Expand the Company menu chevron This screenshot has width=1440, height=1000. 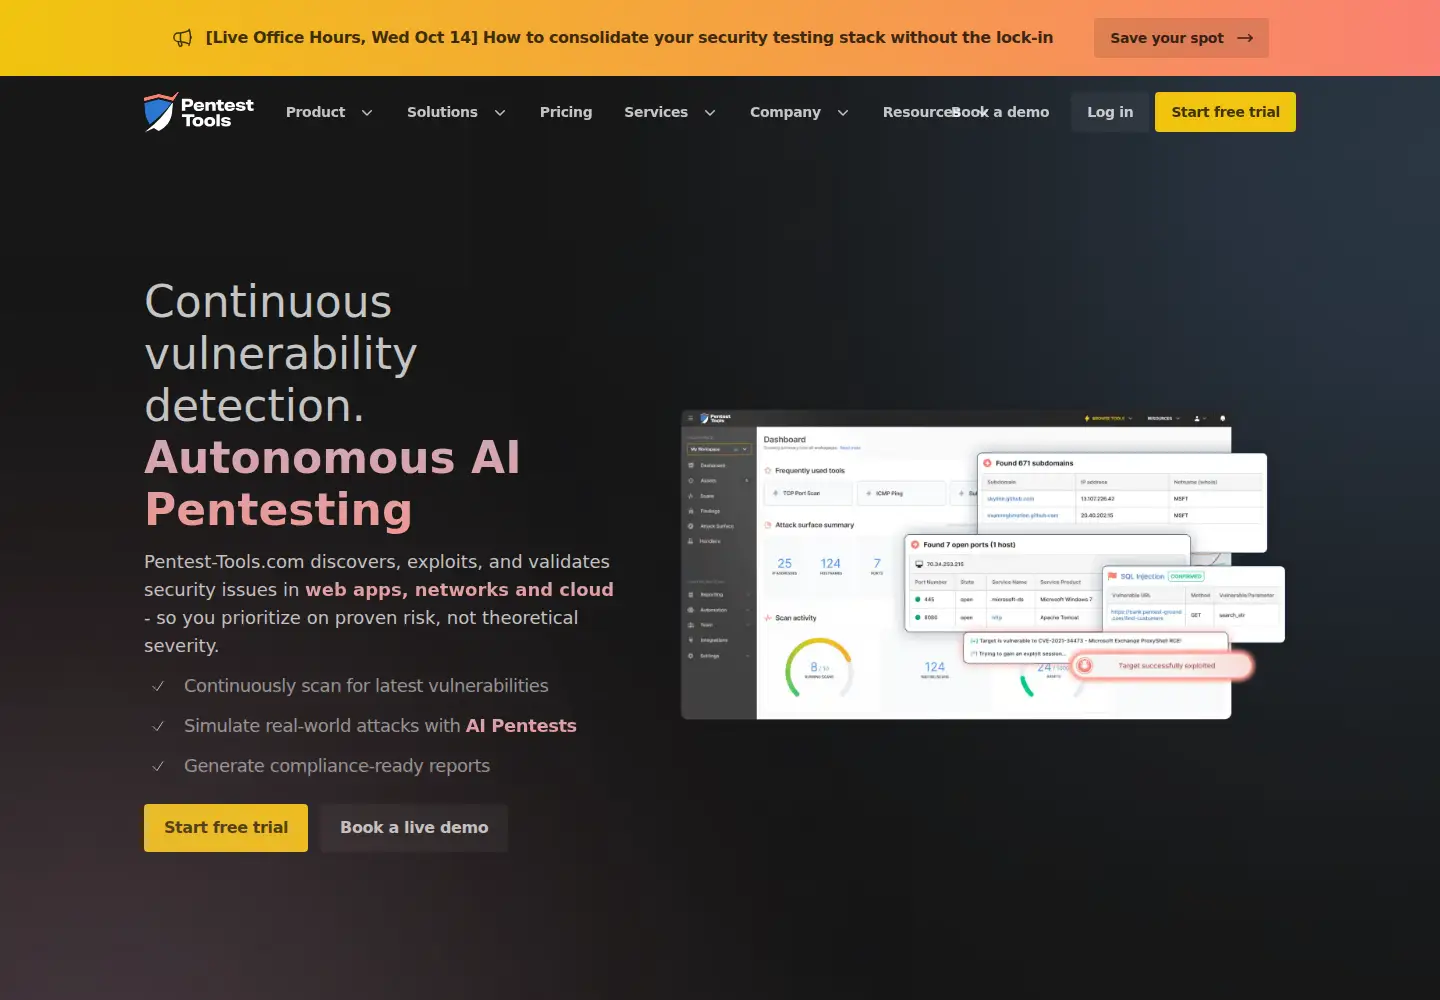point(843,113)
